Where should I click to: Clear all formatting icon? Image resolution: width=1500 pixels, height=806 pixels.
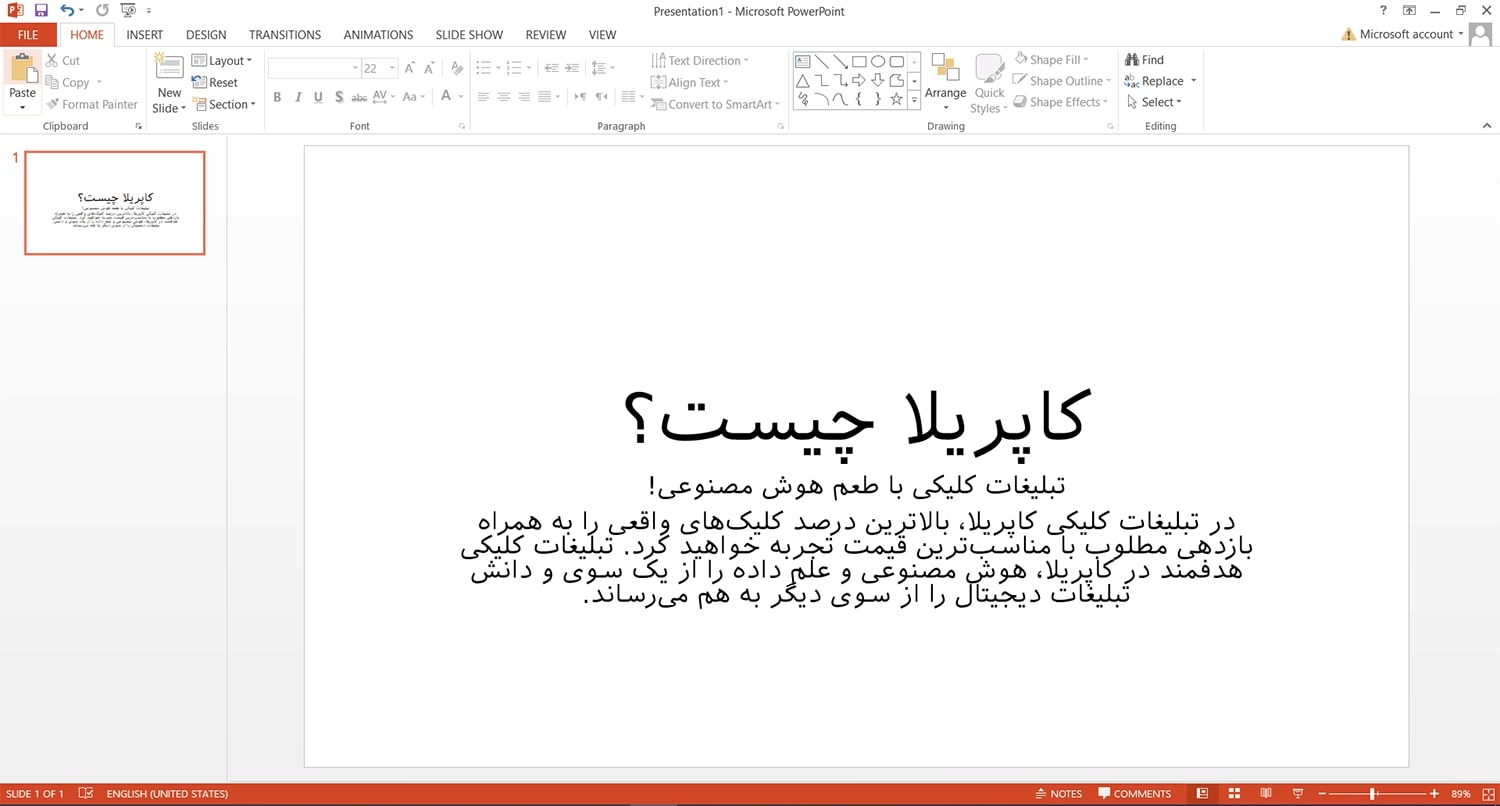[457, 68]
